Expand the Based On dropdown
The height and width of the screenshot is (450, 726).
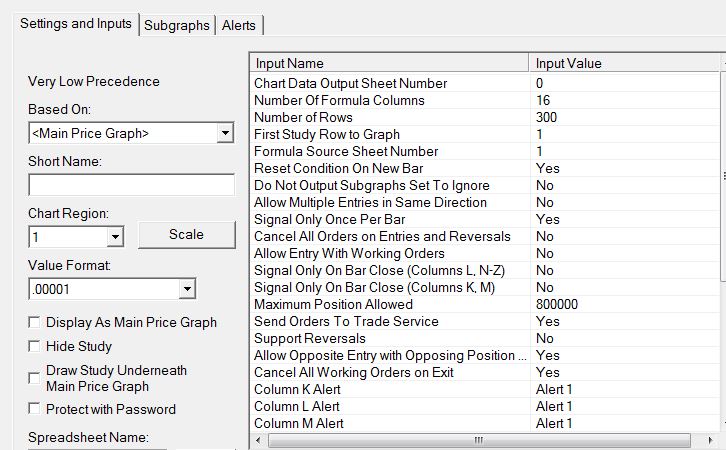224,133
